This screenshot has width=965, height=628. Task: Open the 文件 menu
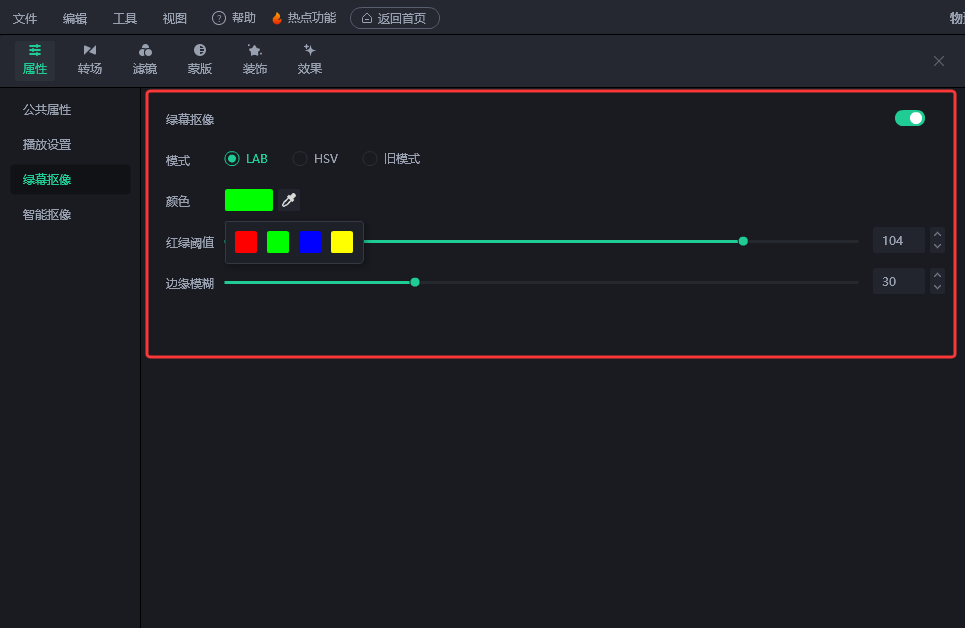25,18
